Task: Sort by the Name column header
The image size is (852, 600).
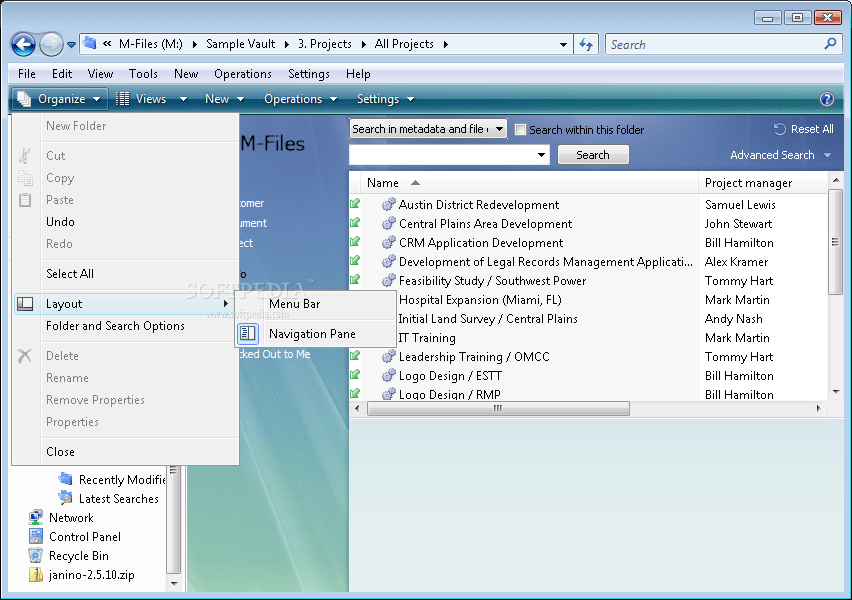Action: [383, 183]
